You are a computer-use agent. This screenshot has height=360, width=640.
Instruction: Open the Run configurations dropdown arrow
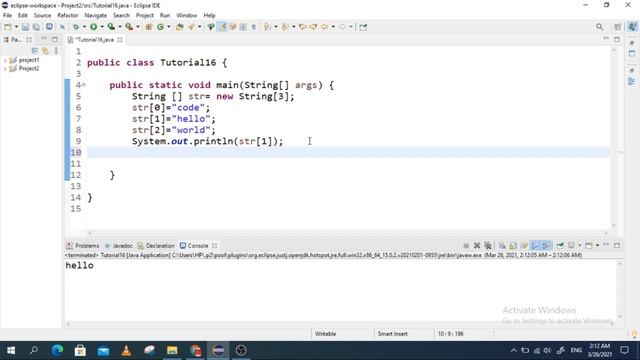click(x=102, y=27)
